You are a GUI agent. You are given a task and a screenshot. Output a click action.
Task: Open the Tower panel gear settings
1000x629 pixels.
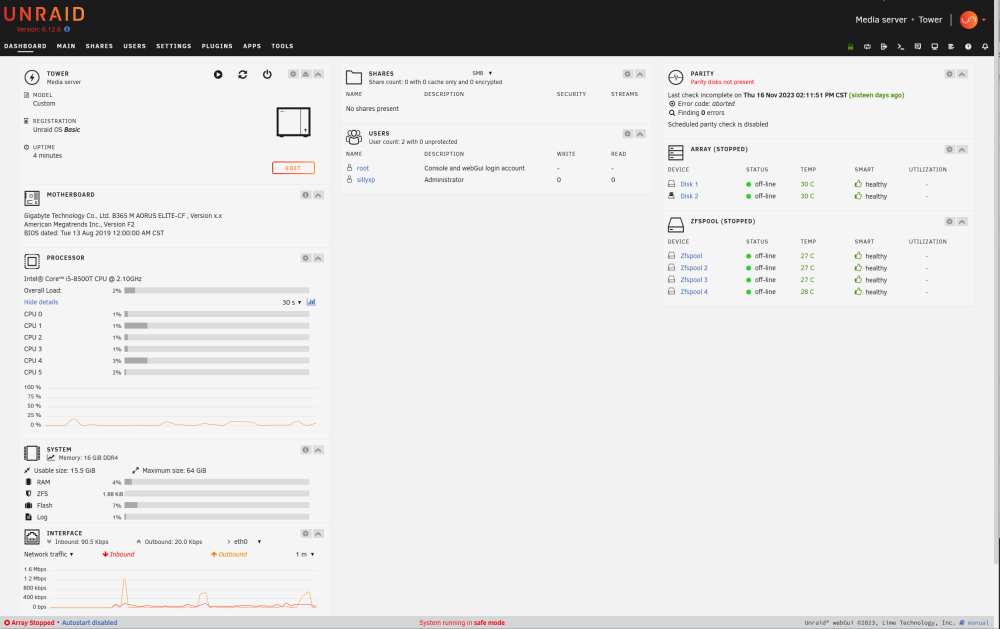tap(293, 74)
